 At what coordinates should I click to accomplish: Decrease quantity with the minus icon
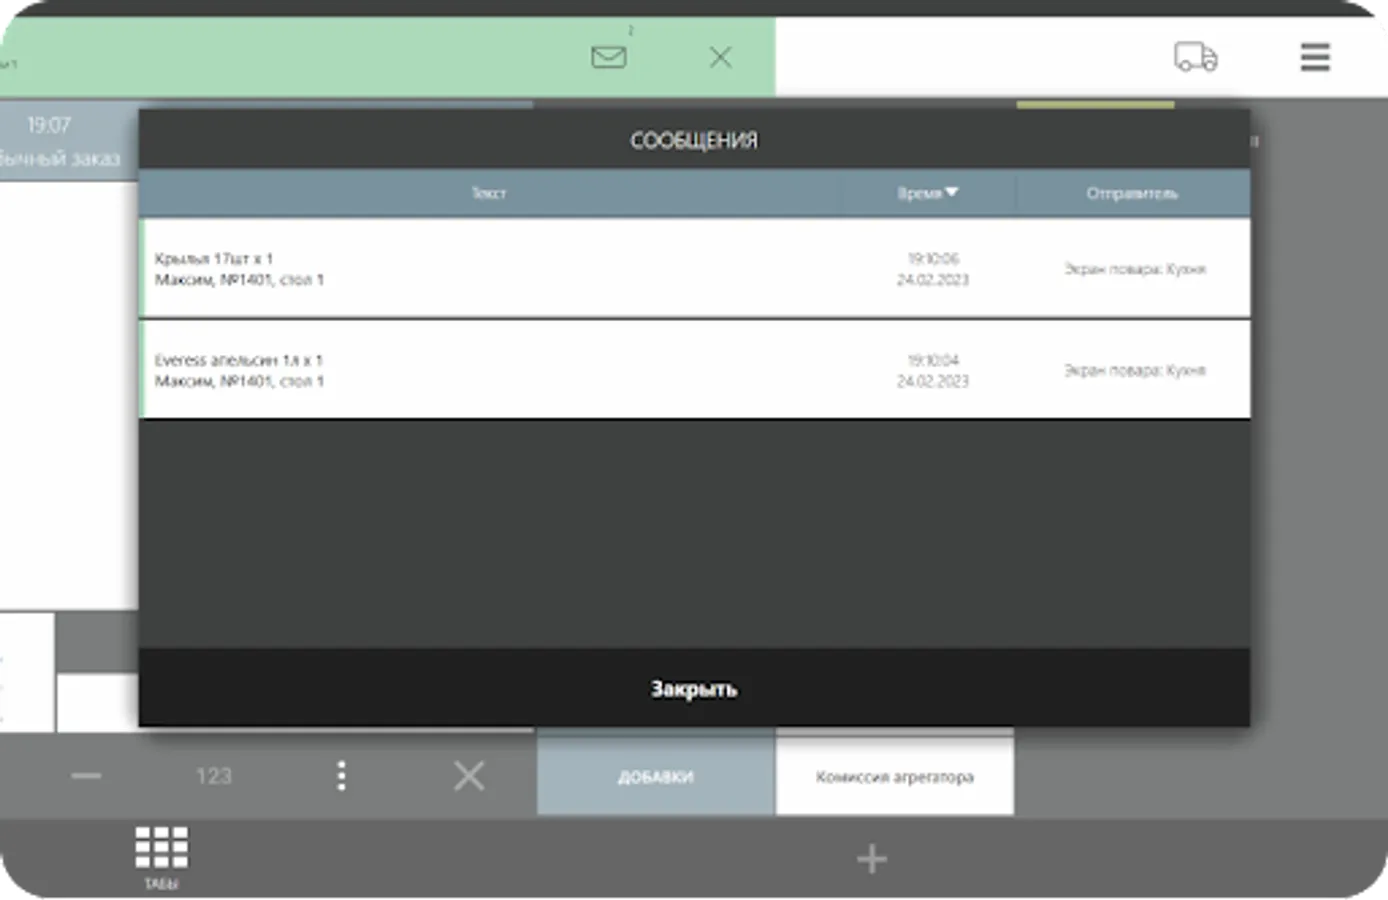point(86,776)
